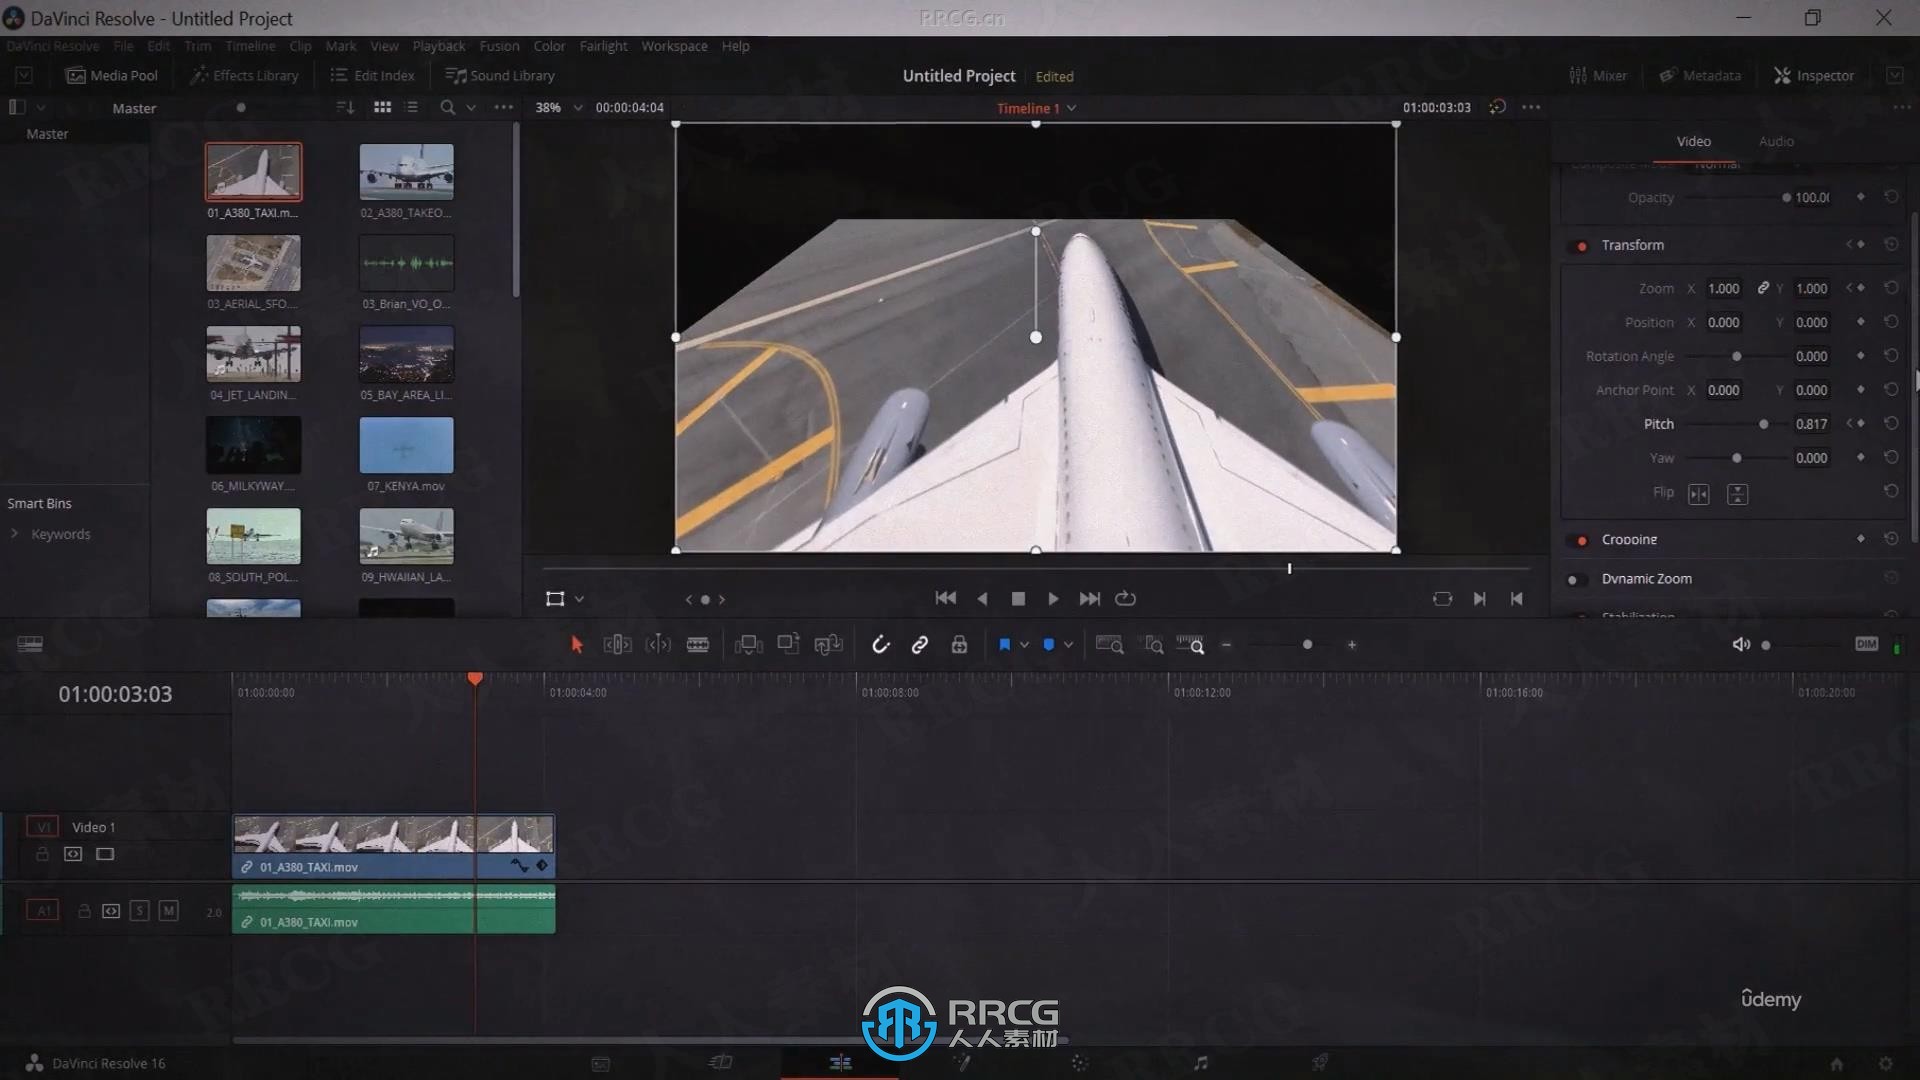This screenshot has height=1080, width=1920.
Task: Zoom in timeline with plus button
Action: tap(1352, 645)
